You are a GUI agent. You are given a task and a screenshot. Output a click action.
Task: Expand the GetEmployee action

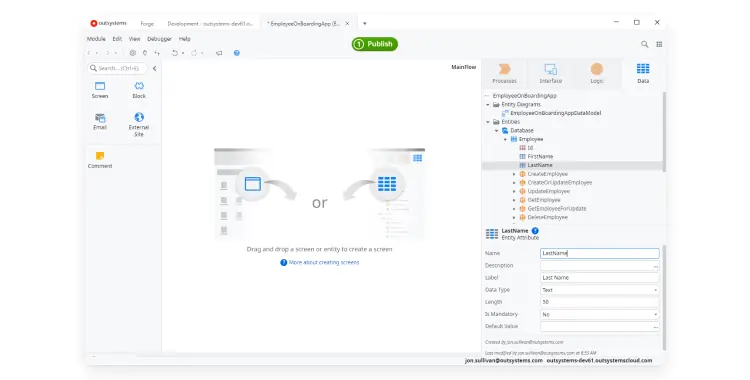point(514,200)
